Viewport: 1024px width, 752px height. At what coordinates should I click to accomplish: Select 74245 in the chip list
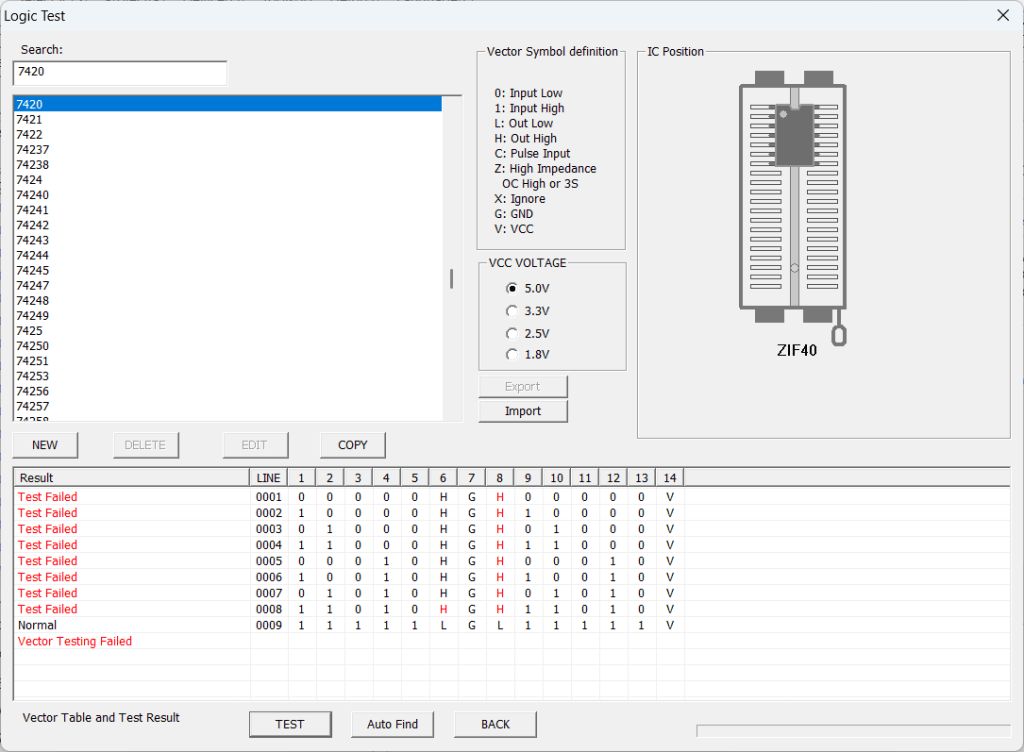pos(32,270)
